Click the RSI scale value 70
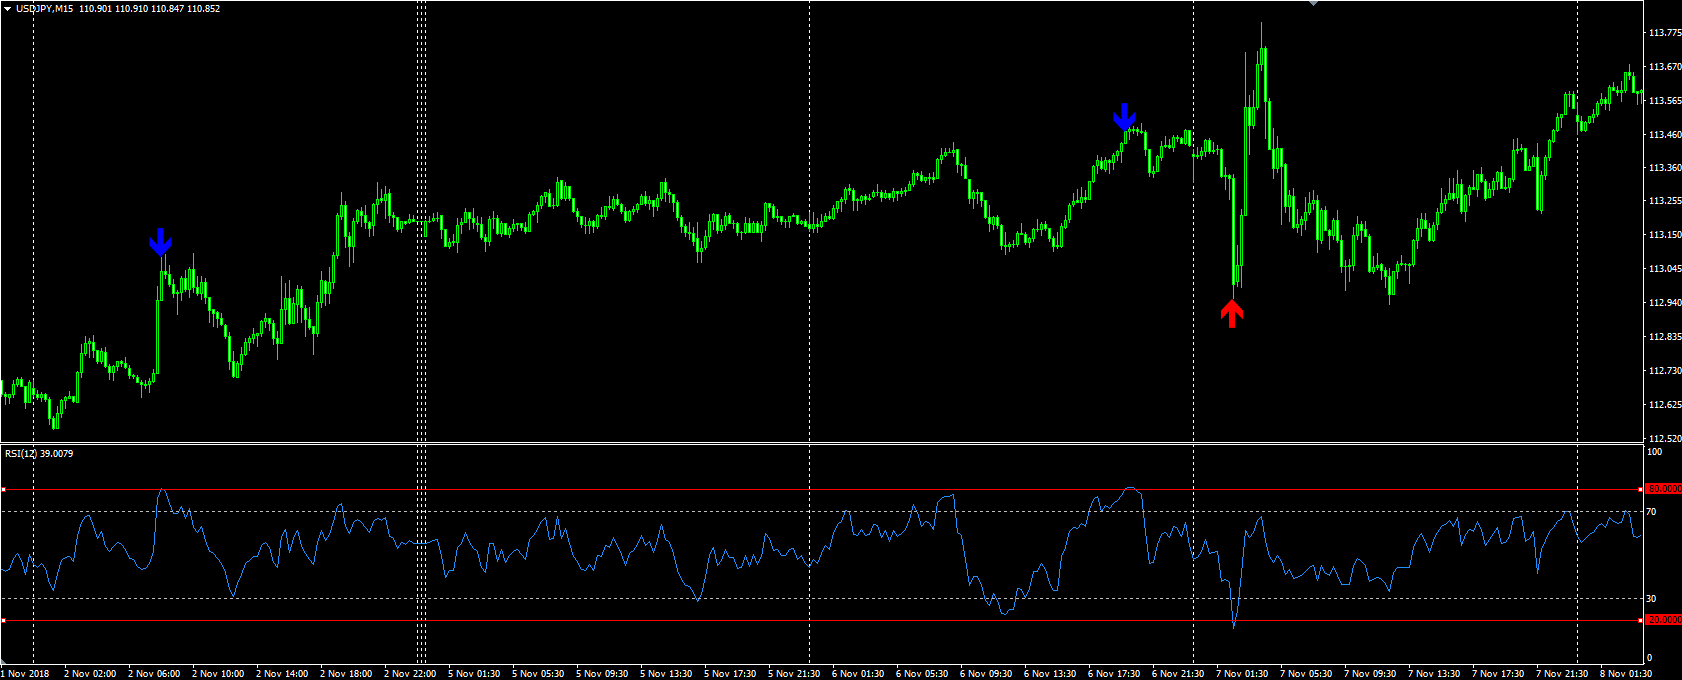Screen dimensions: 1682x680 click(1652, 512)
